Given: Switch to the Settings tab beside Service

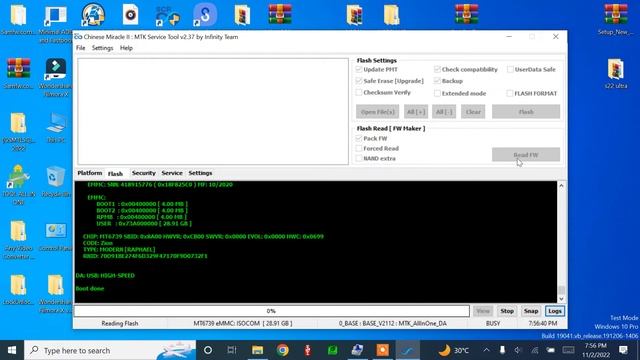Looking at the screenshot, I should pos(200,173).
